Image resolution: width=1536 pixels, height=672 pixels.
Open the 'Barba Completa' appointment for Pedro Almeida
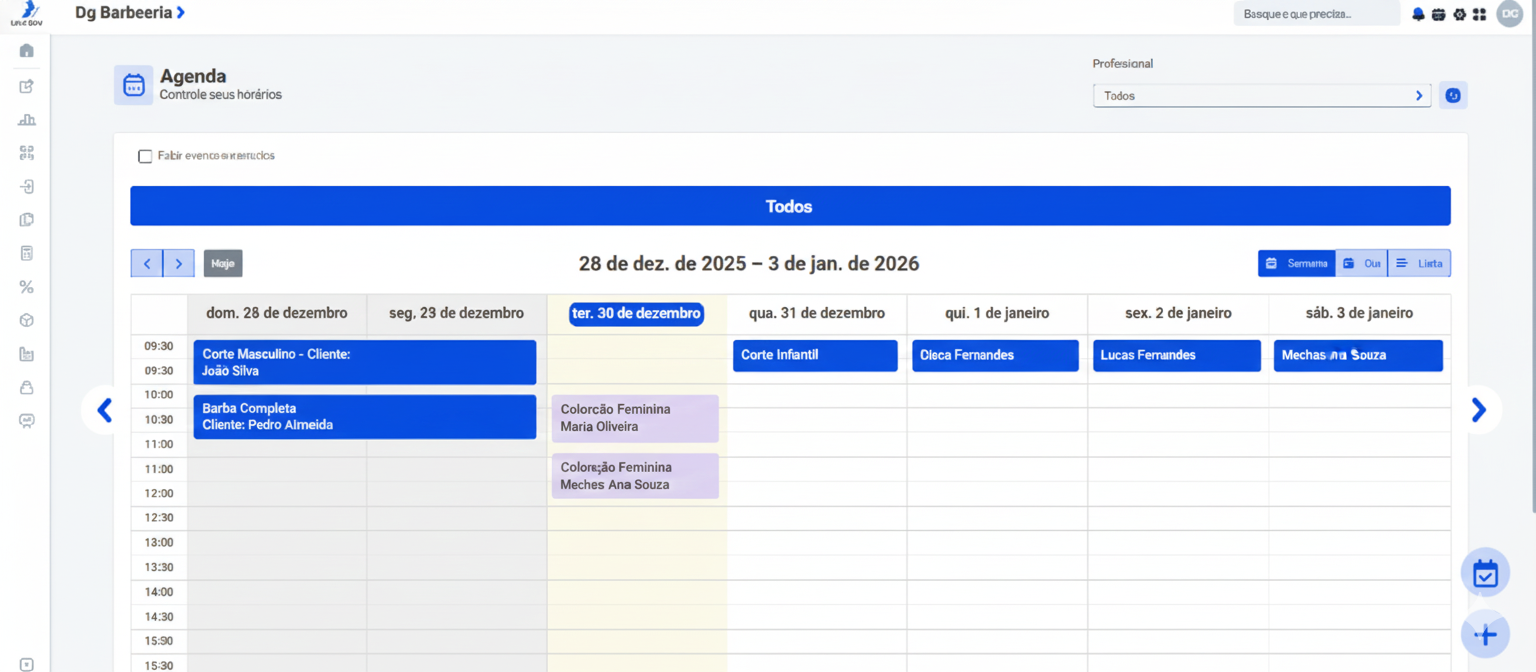click(364, 417)
